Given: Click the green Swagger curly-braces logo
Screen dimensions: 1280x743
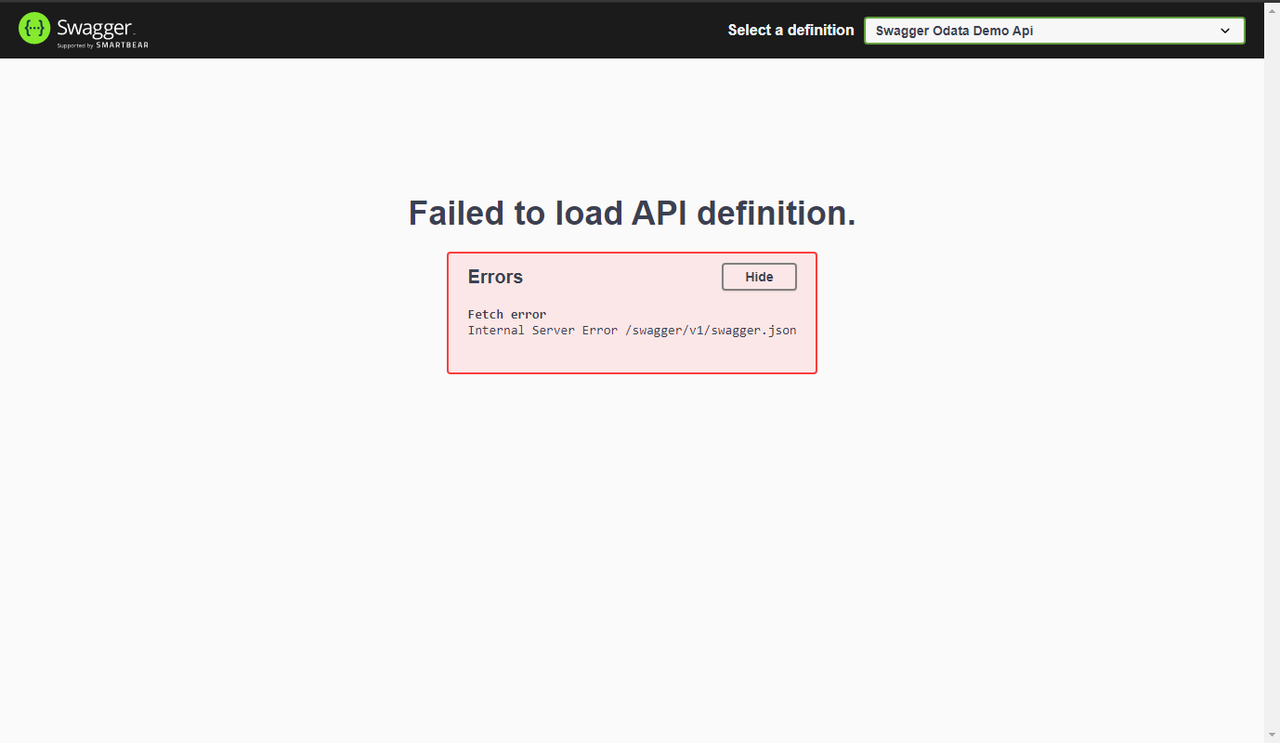Looking at the screenshot, I should [33, 27].
